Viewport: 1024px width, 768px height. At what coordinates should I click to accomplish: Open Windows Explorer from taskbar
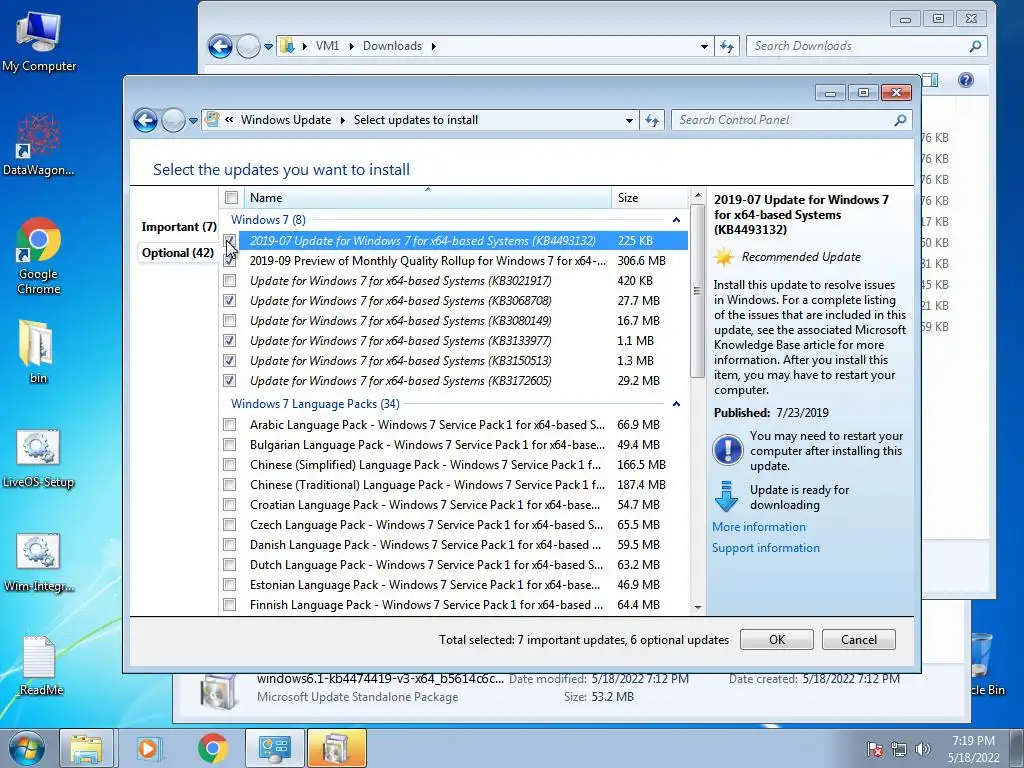click(x=87, y=749)
